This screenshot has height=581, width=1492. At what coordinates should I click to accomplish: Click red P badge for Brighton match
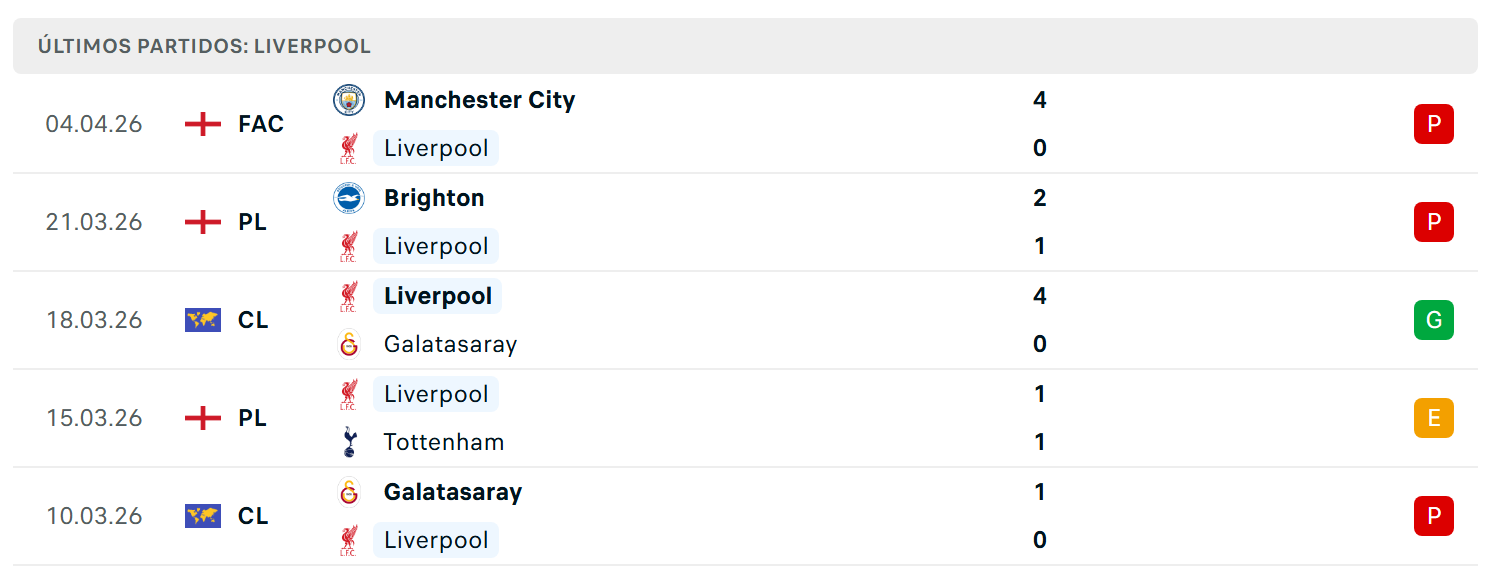(1433, 222)
